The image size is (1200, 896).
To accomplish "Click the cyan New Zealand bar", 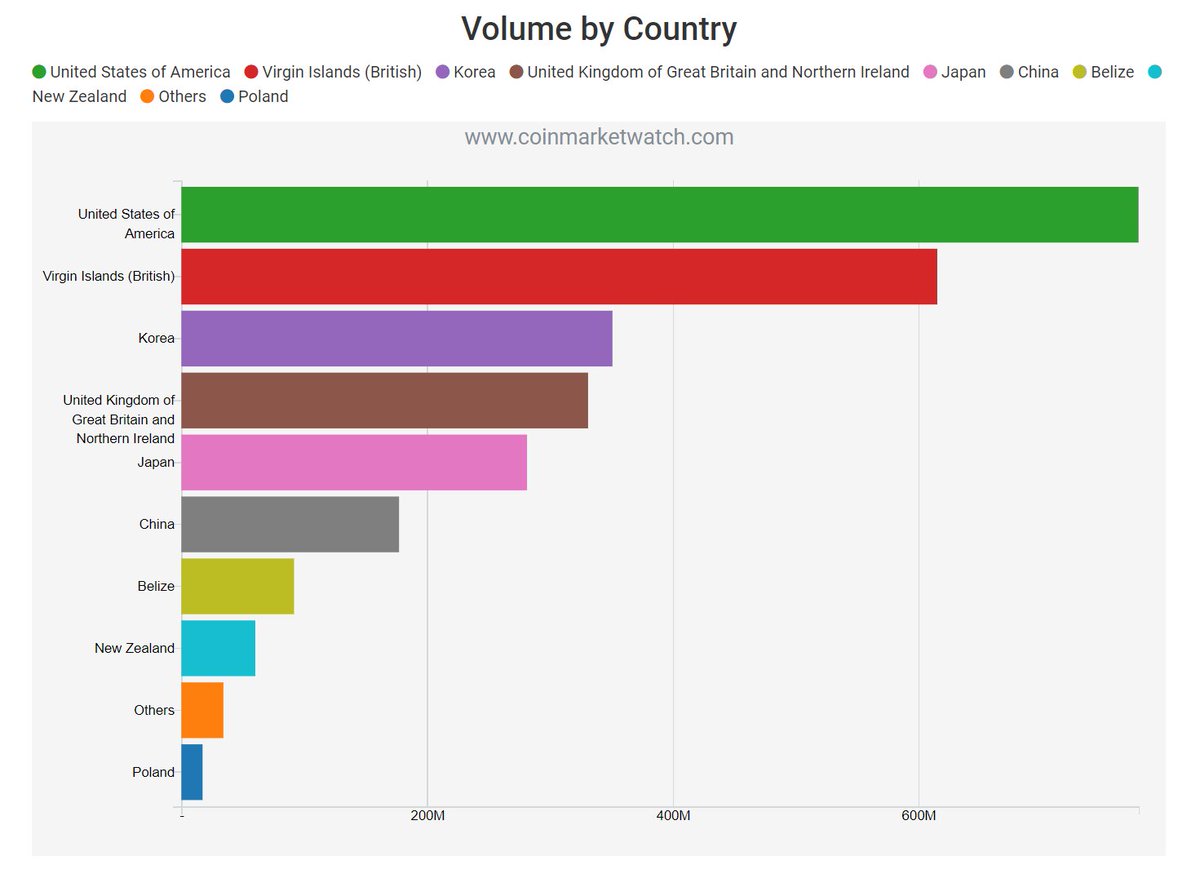I will click(218, 648).
